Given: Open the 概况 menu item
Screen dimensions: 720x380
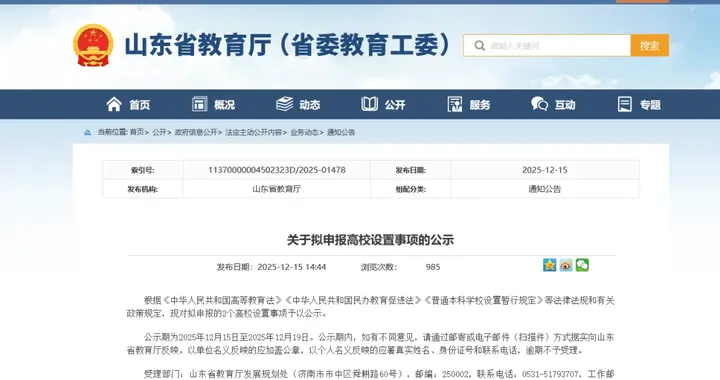Looking at the screenshot, I should point(225,105).
